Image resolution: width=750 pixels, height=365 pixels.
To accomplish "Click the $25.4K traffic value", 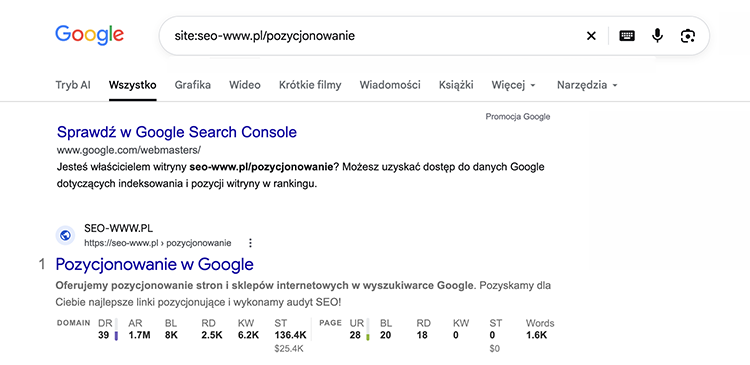I will 289,349.
